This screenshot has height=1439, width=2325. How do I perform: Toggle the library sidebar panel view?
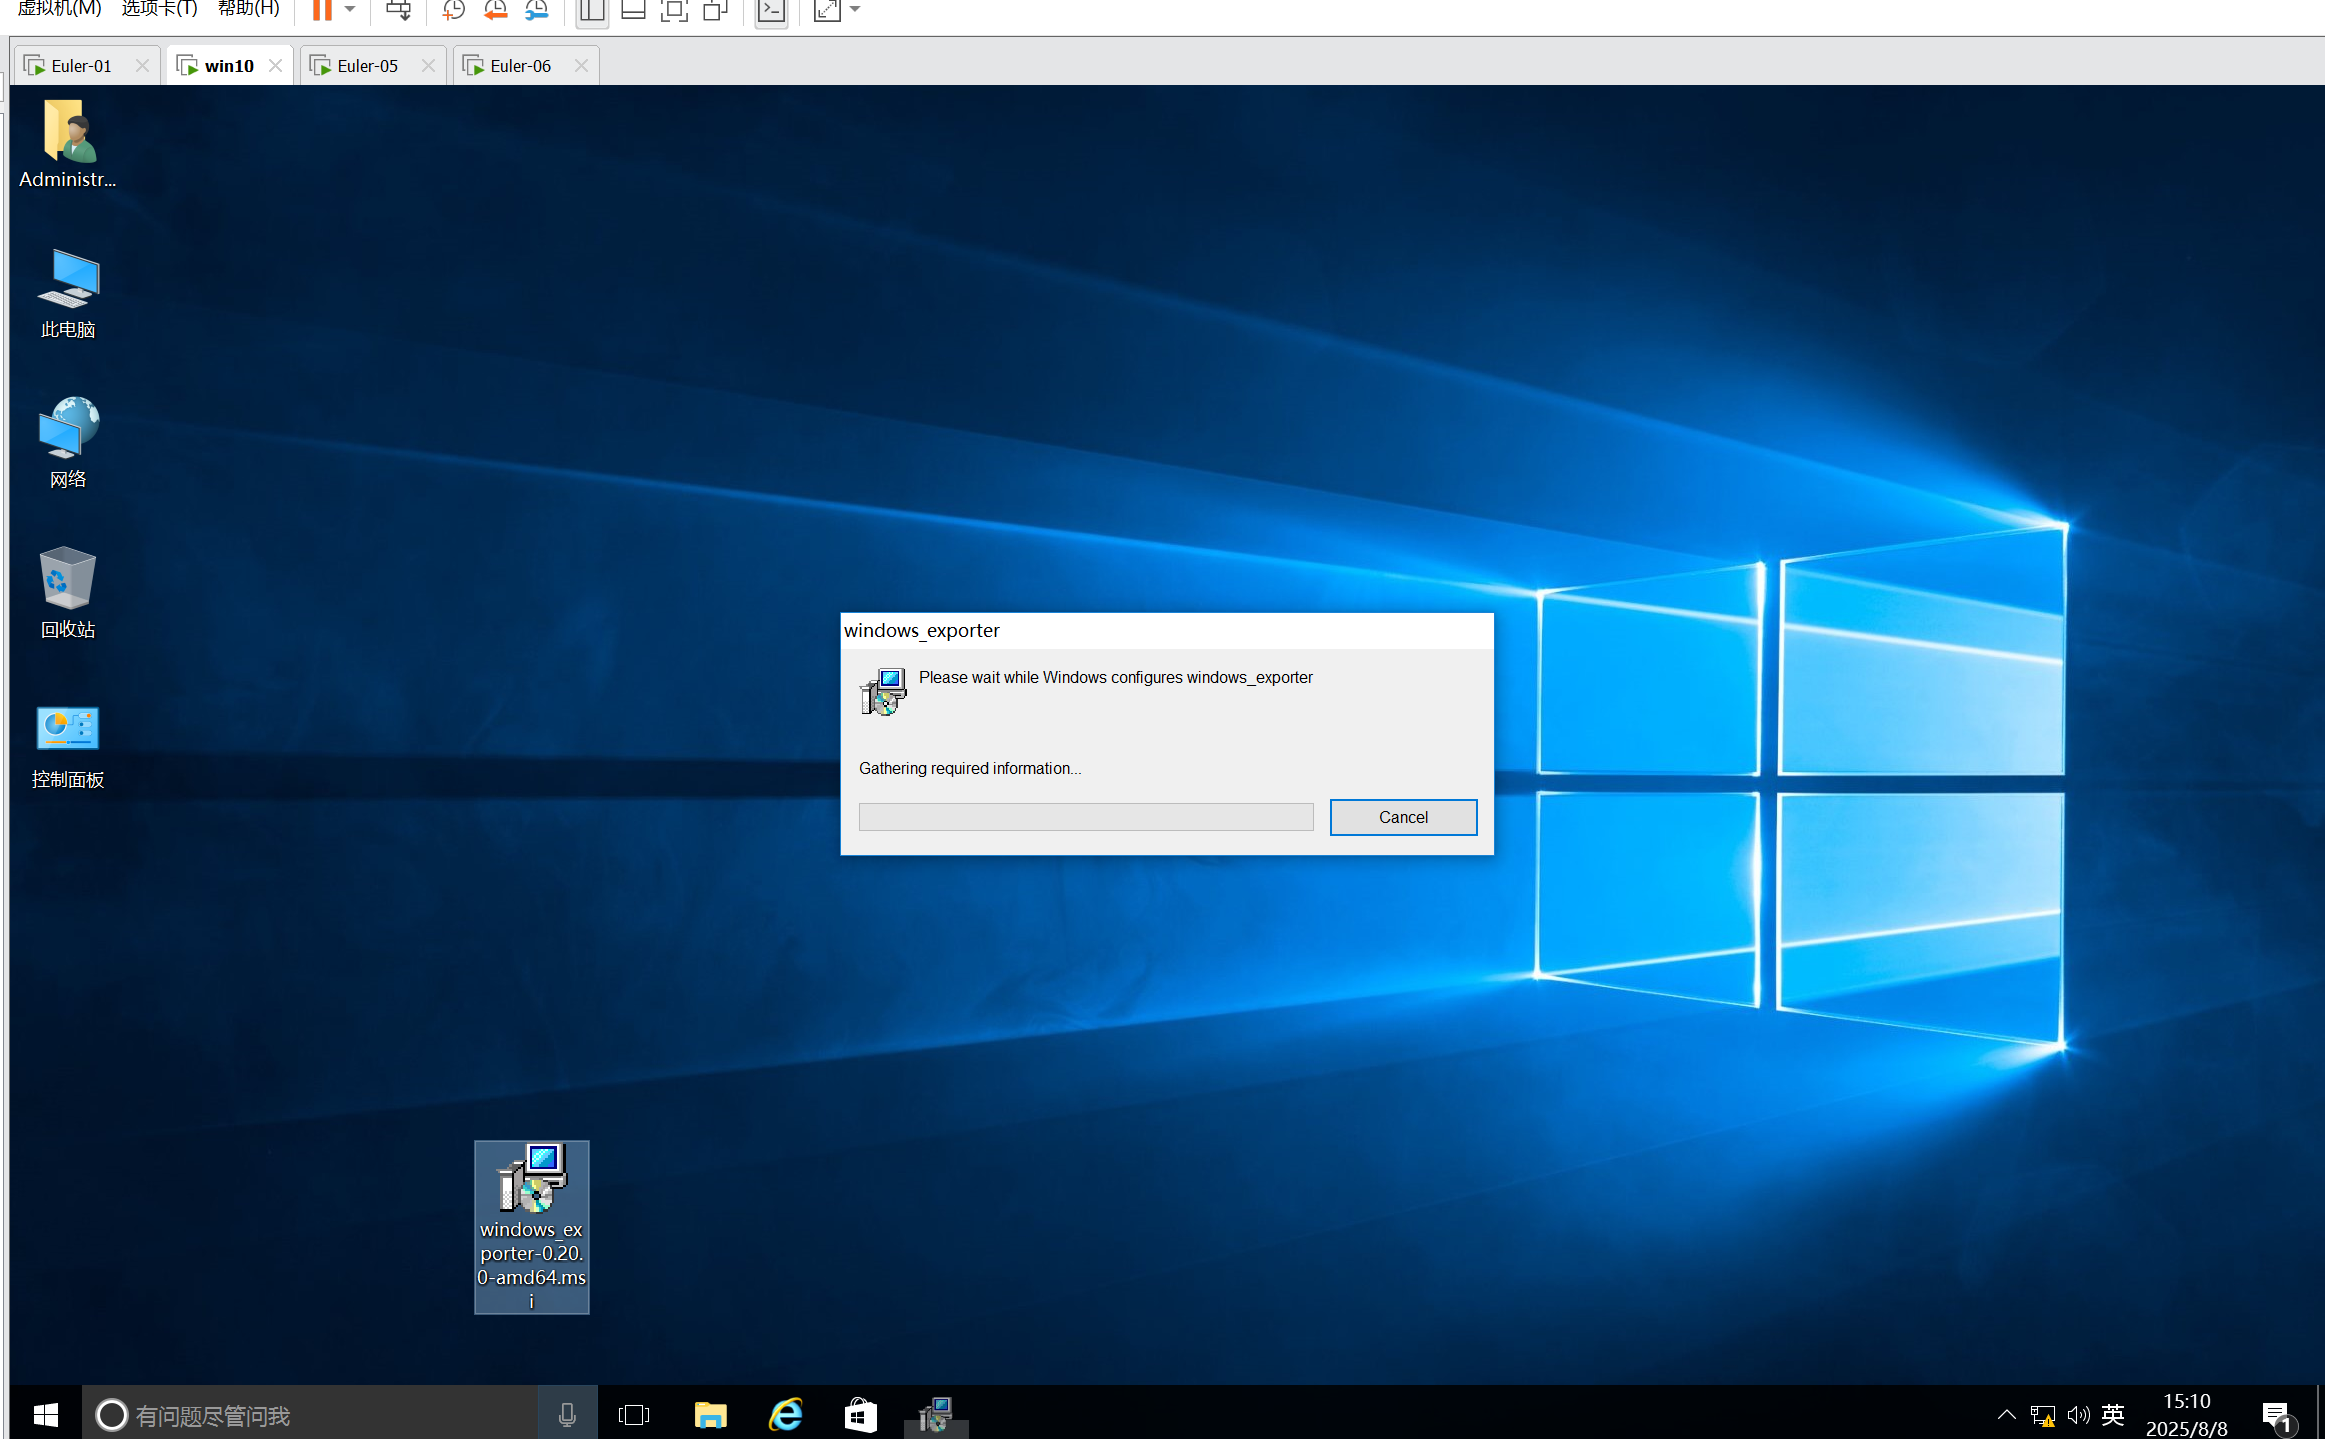tap(592, 10)
